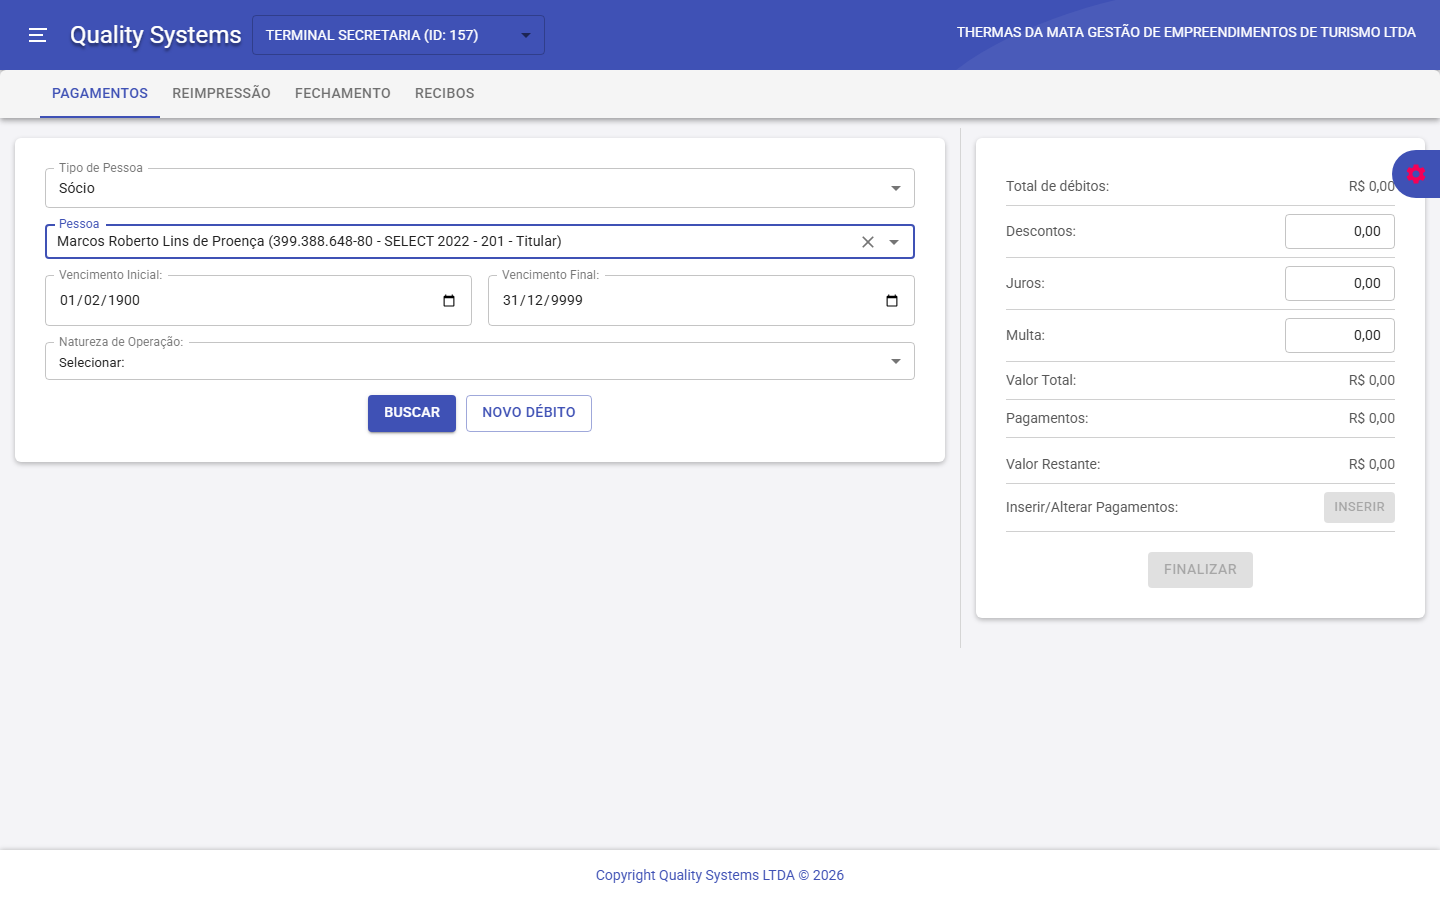Click the NOVO DÉBITO button
Viewport: 1440px width, 900px height.
pos(528,412)
